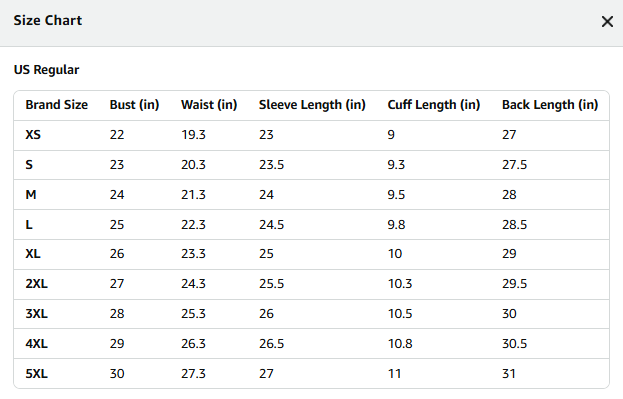Click the 10.8 cuff length for 4XL

[x=400, y=343]
